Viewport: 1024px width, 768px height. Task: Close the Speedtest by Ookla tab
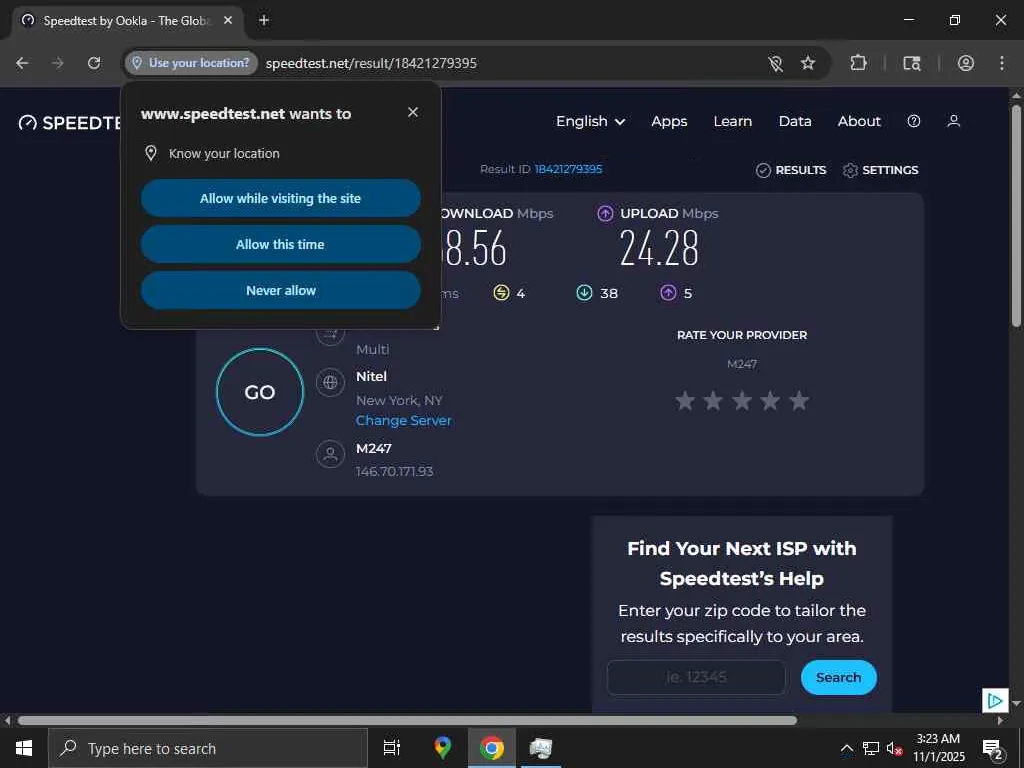[228, 20]
